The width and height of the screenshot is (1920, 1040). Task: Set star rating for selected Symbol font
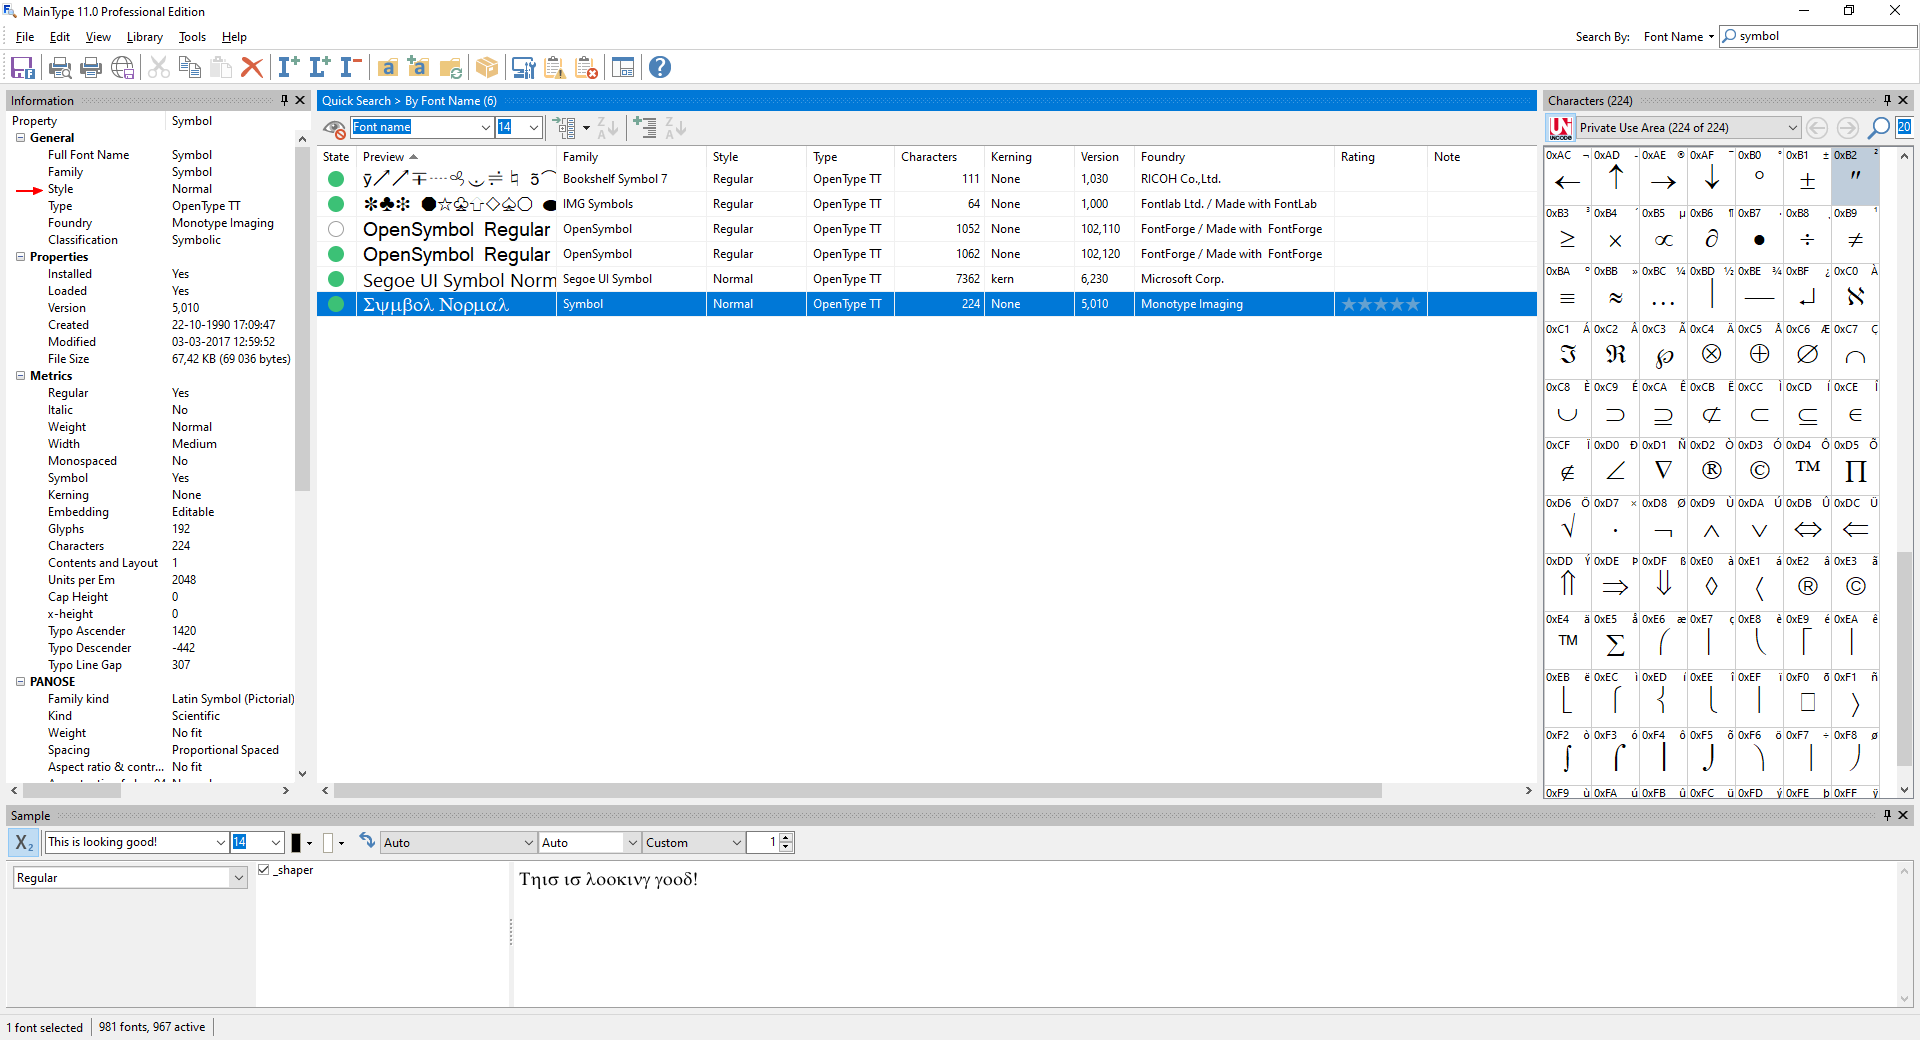click(1380, 304)
